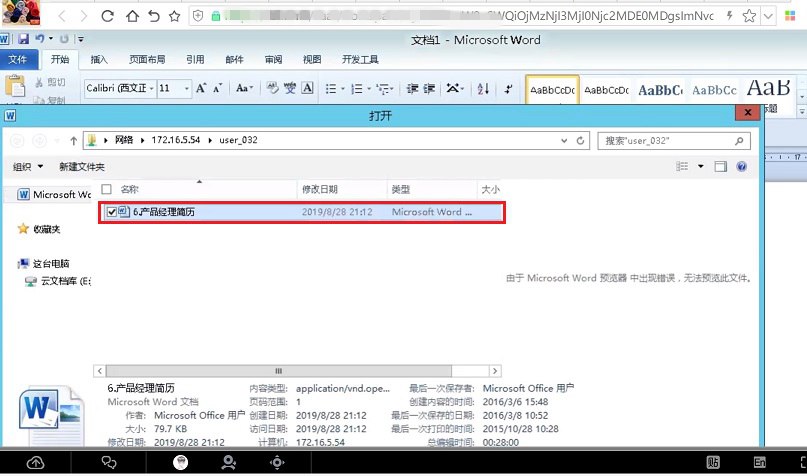Click the Paste clipboard icon in the ribbon

(15, 86)
